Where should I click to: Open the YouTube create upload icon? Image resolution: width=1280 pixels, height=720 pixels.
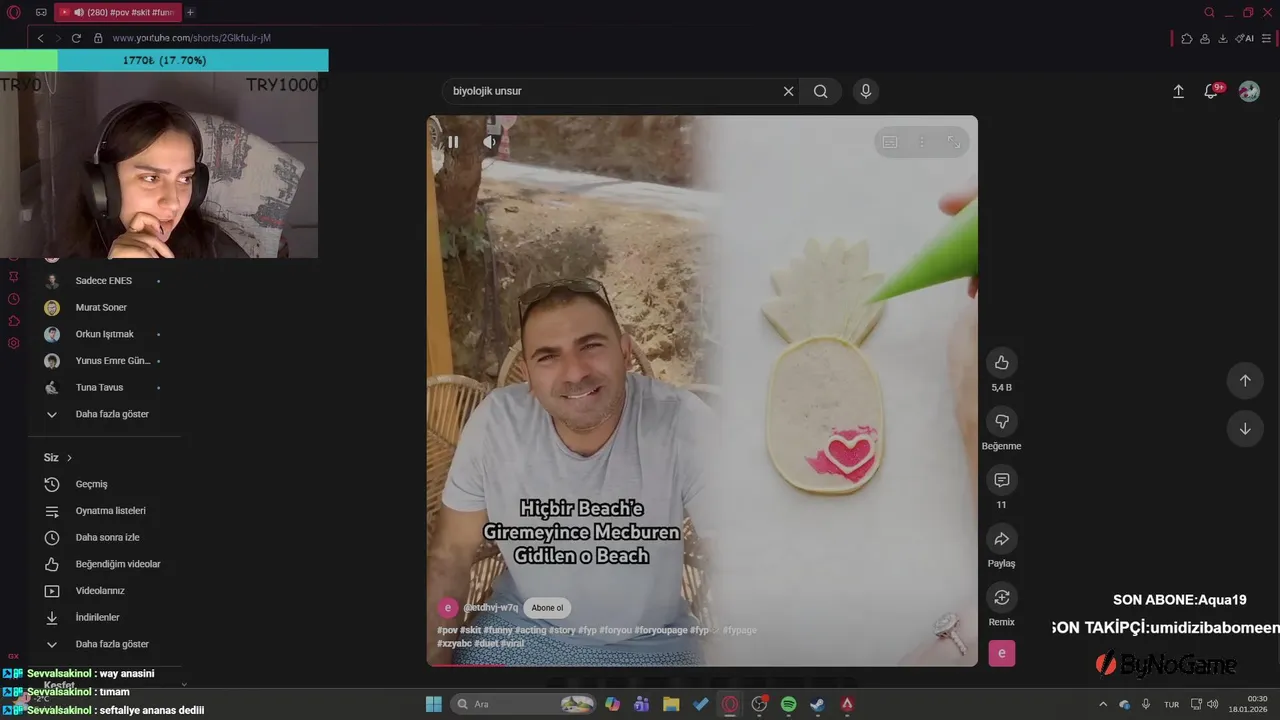[x=1178, y=91]
